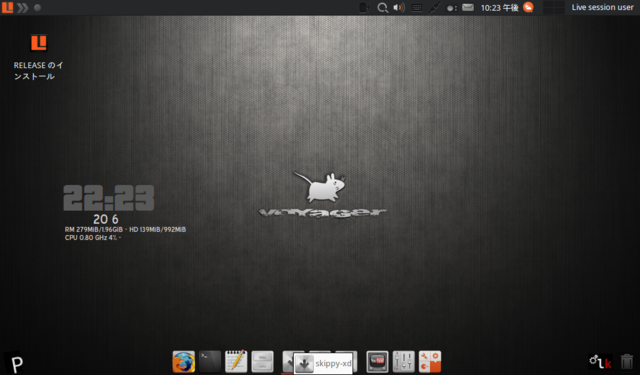
Task: Open the audio mixer sliders icon in dock
Action: coord(404,362)
